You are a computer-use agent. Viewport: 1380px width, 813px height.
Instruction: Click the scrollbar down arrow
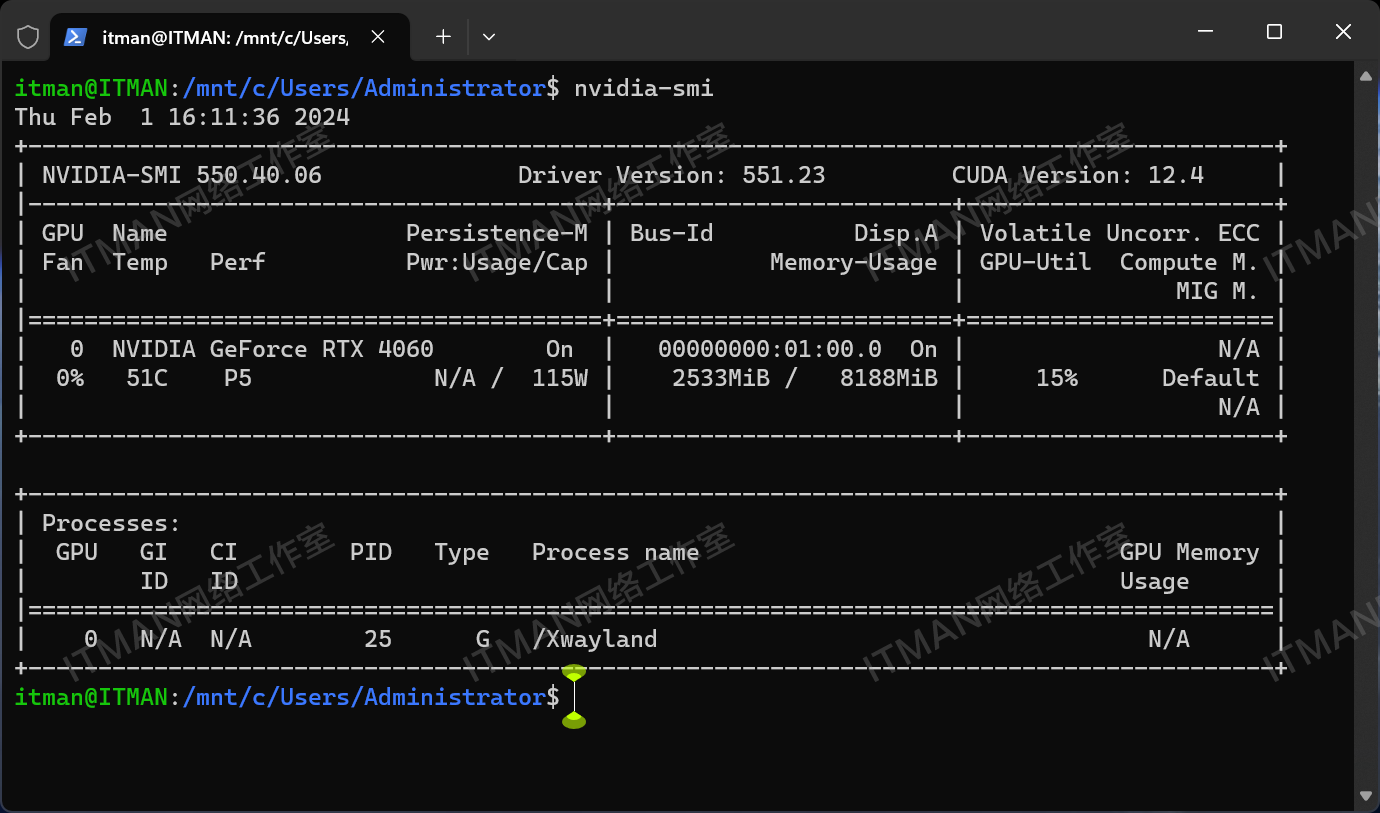coord(1366,796)
